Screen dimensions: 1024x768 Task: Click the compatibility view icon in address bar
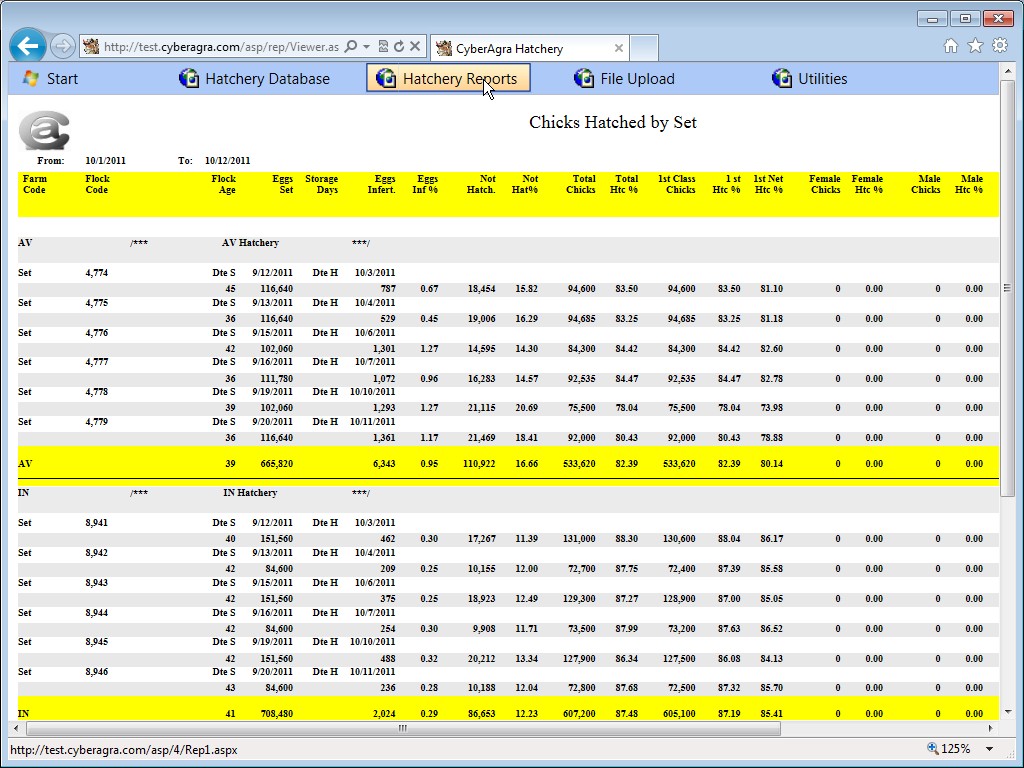[383, 47]
